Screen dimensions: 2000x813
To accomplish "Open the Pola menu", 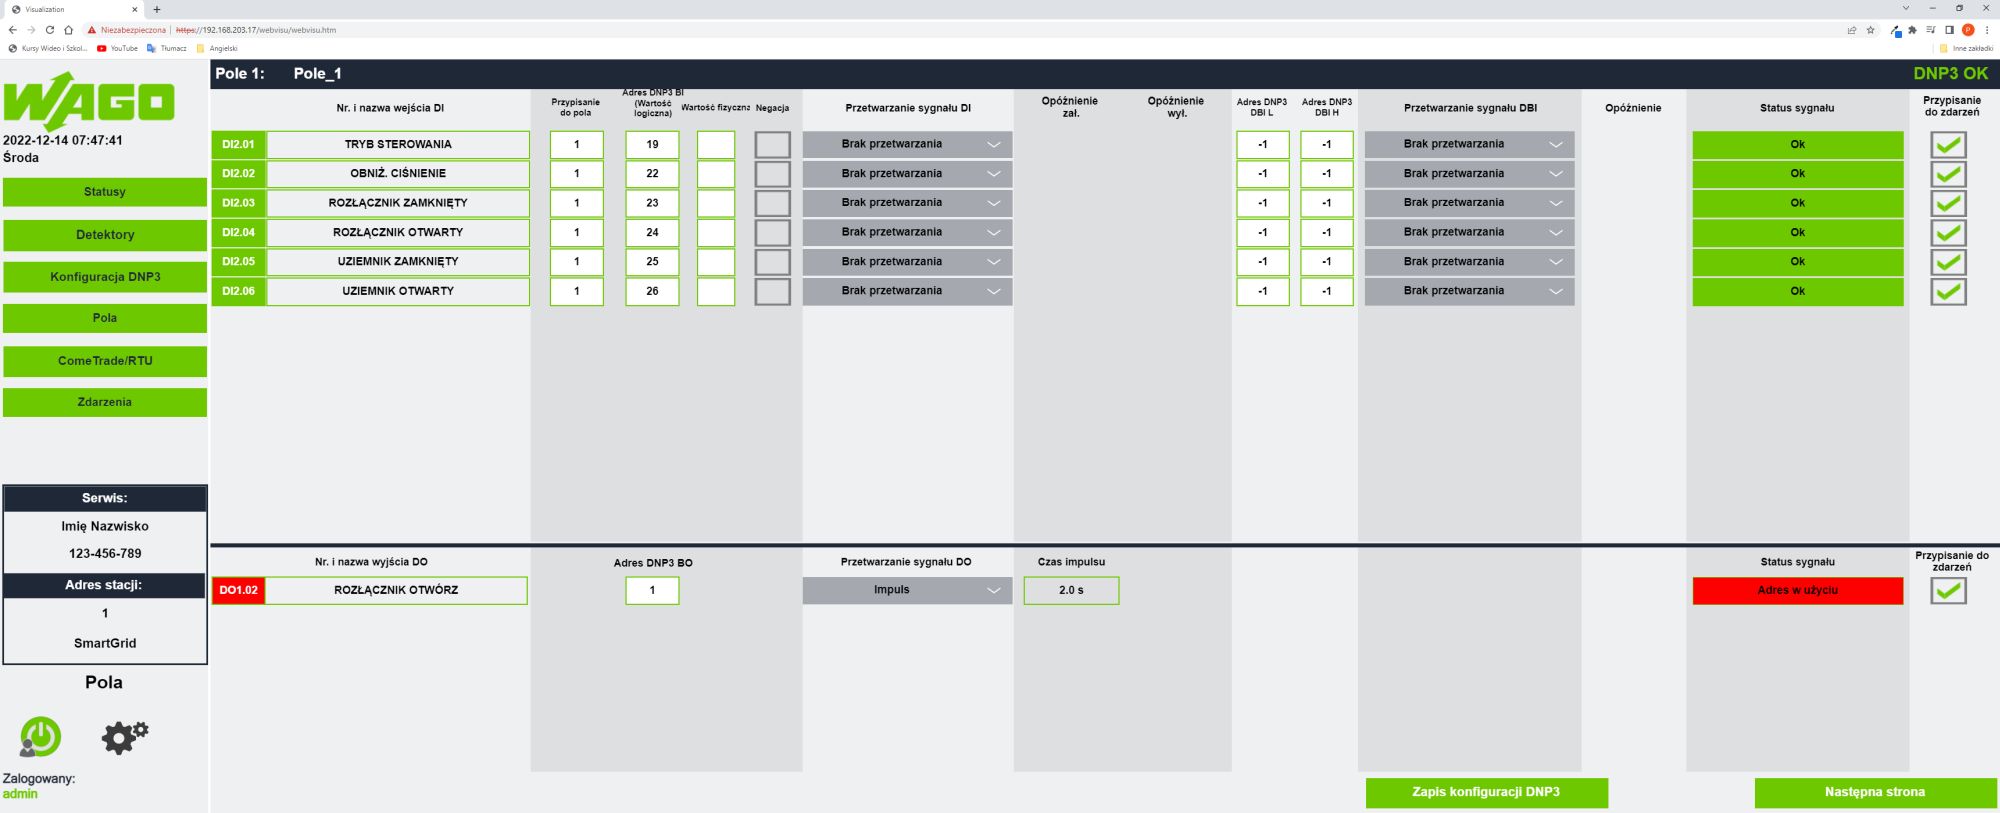I will [x=105, y=318].
